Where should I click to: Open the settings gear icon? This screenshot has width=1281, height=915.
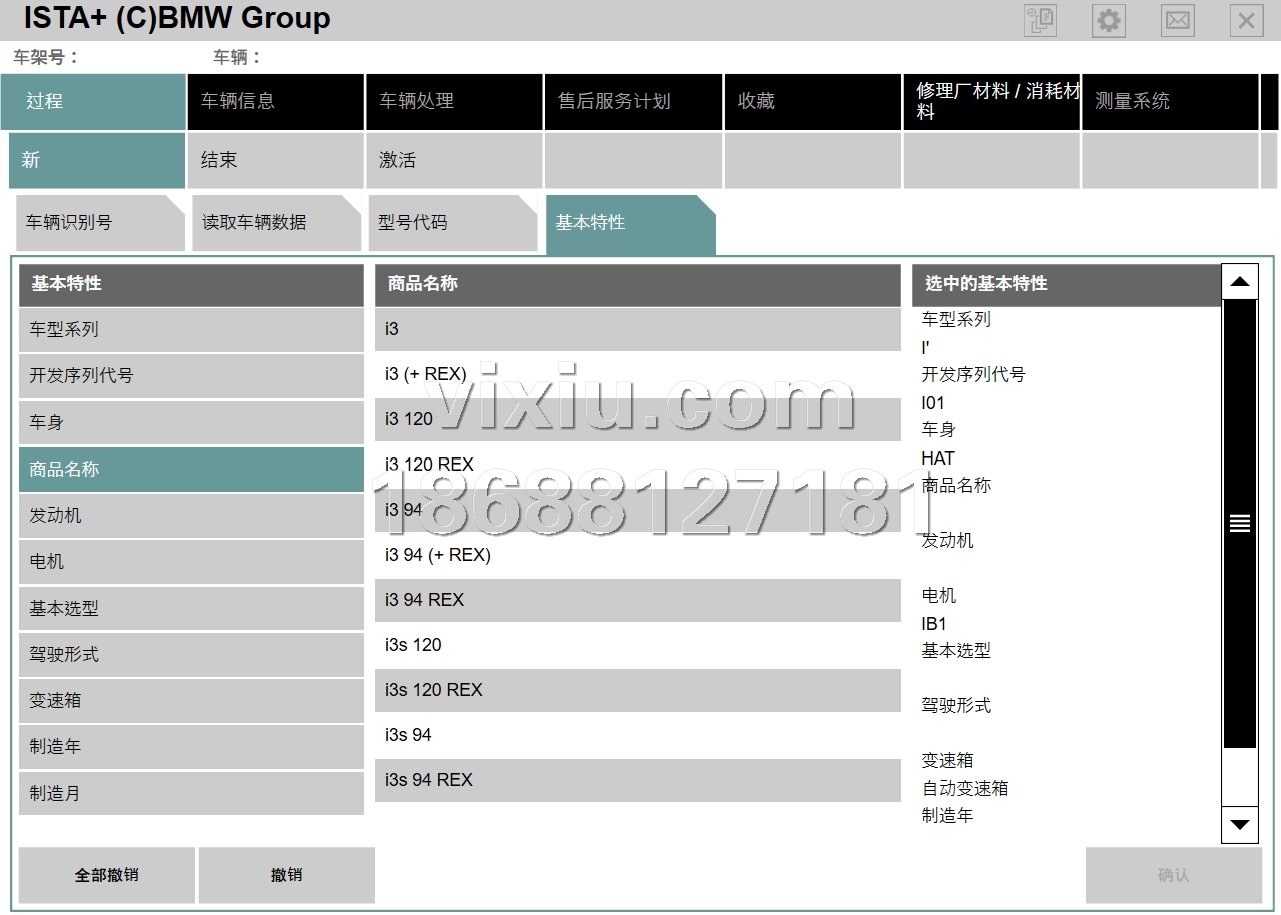point(1108,21)
